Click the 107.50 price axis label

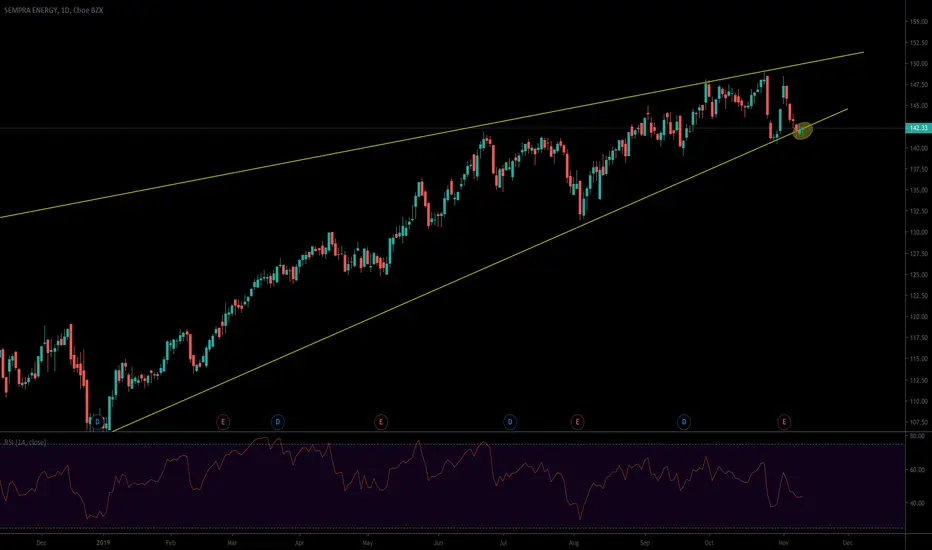pos(918,422)
